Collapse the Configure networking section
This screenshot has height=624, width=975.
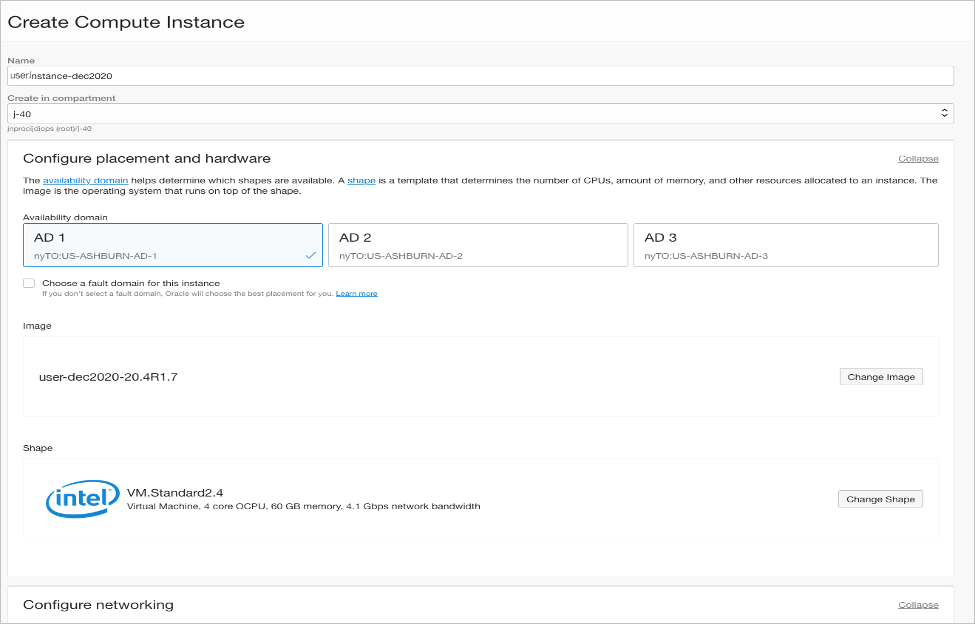917,605
